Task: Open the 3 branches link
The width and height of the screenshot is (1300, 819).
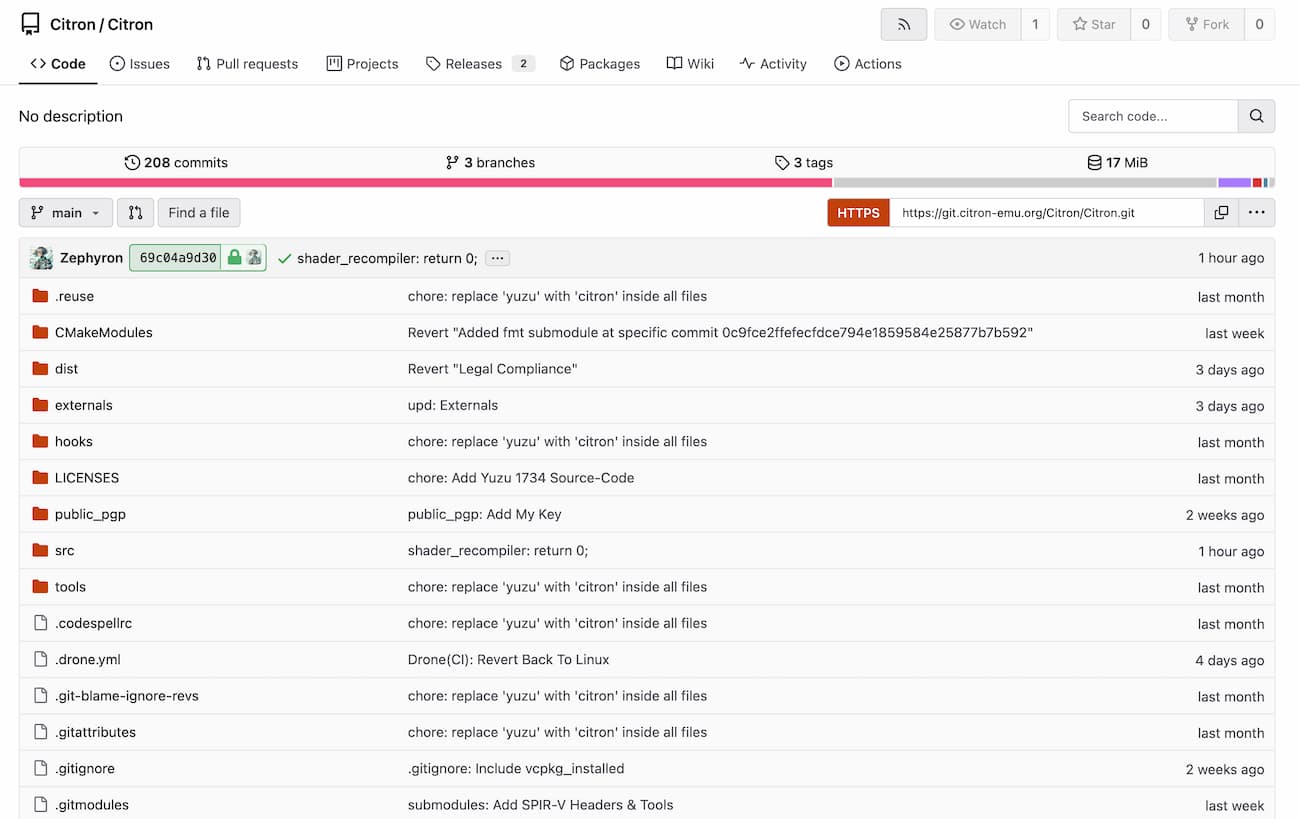Action: pyautogui.click(x=490, y=162)
